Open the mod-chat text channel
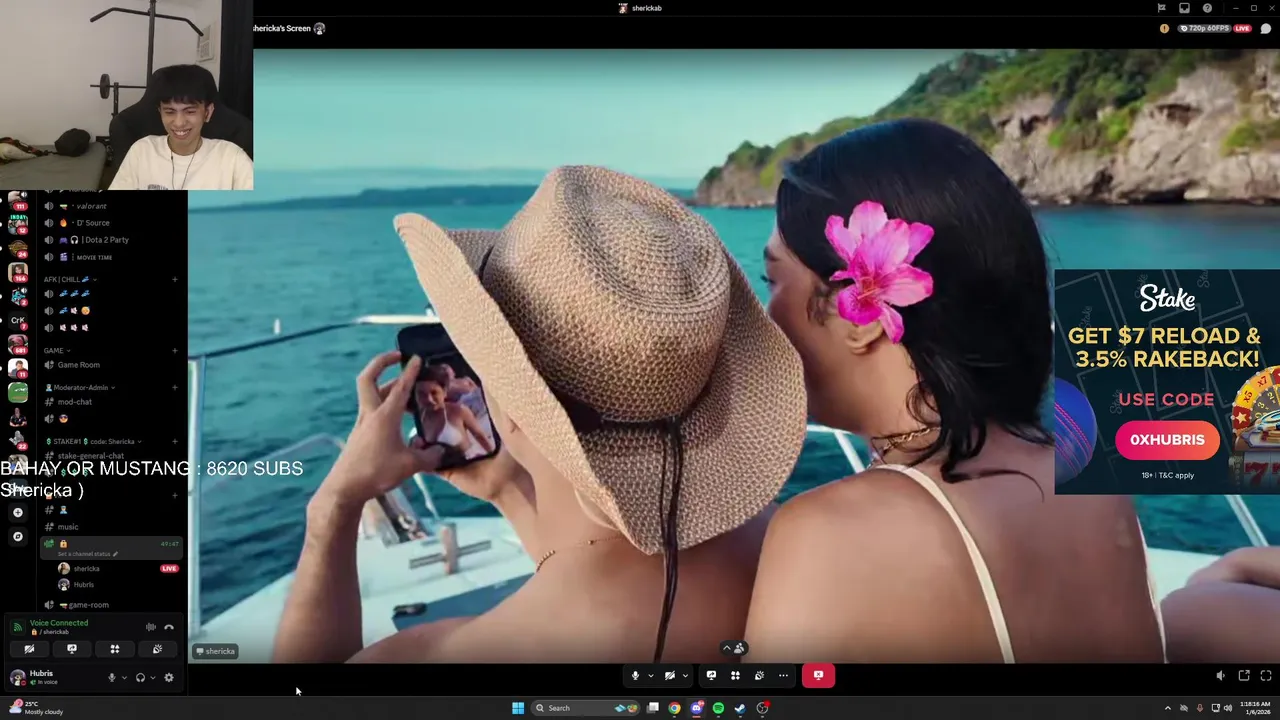This screenshot has width=1280, height=720. click(x=110, y=402)
